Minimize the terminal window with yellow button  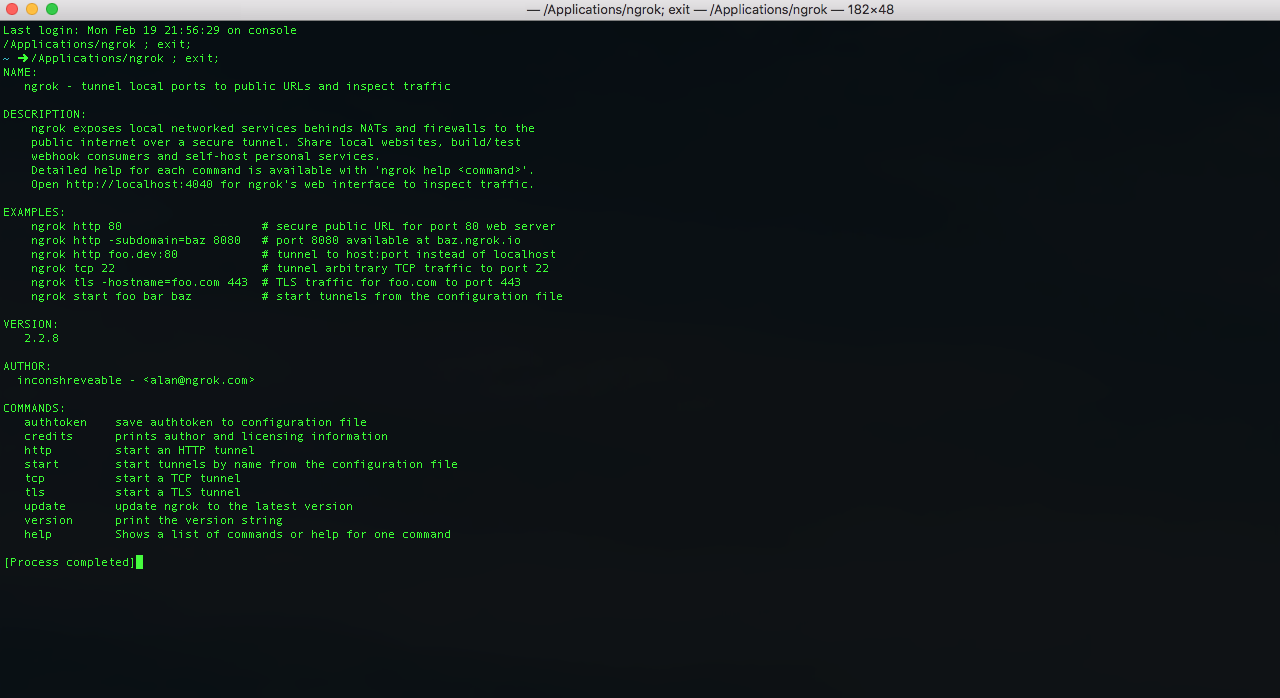point(32,9)
